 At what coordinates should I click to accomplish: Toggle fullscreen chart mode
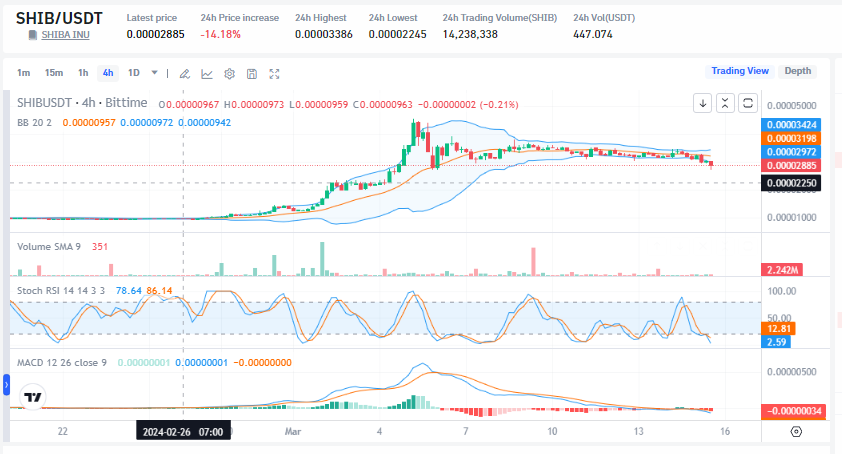[274, 74]
